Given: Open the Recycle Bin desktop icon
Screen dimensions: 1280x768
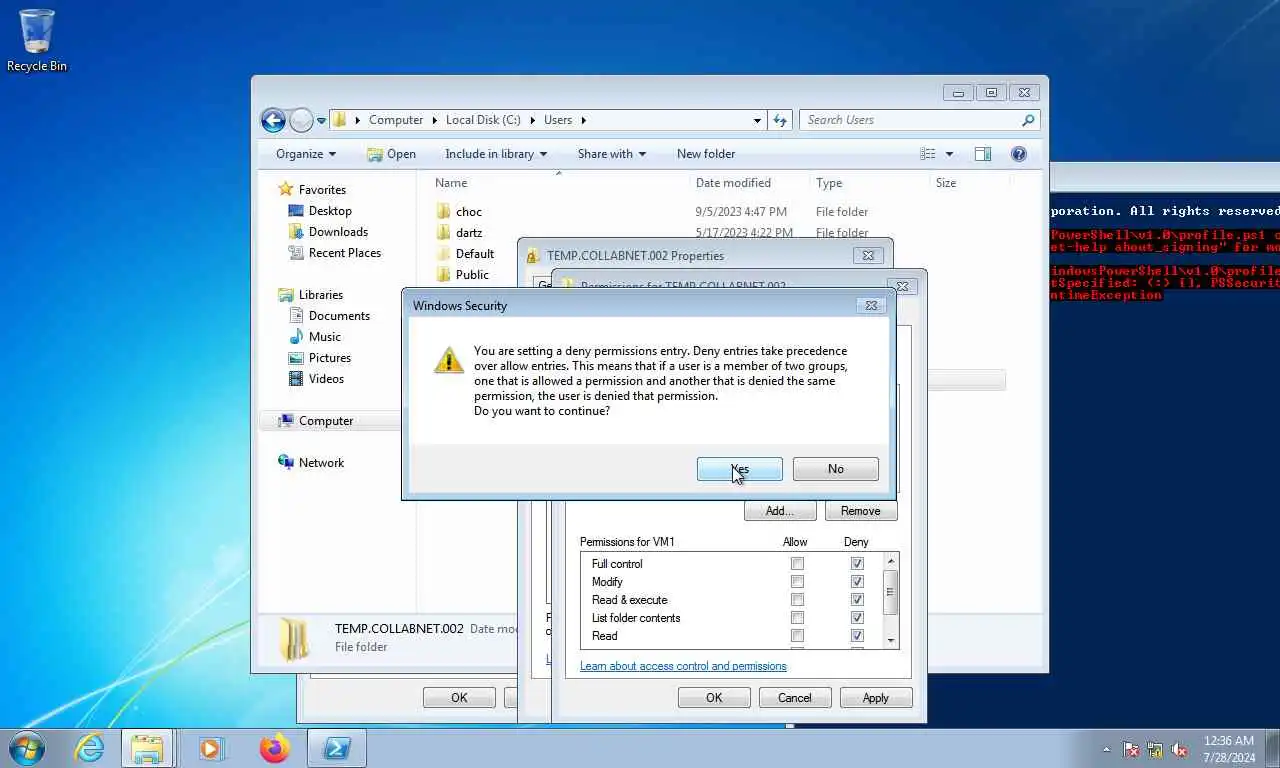Looking at the screenshot, I should coord(37,40).
